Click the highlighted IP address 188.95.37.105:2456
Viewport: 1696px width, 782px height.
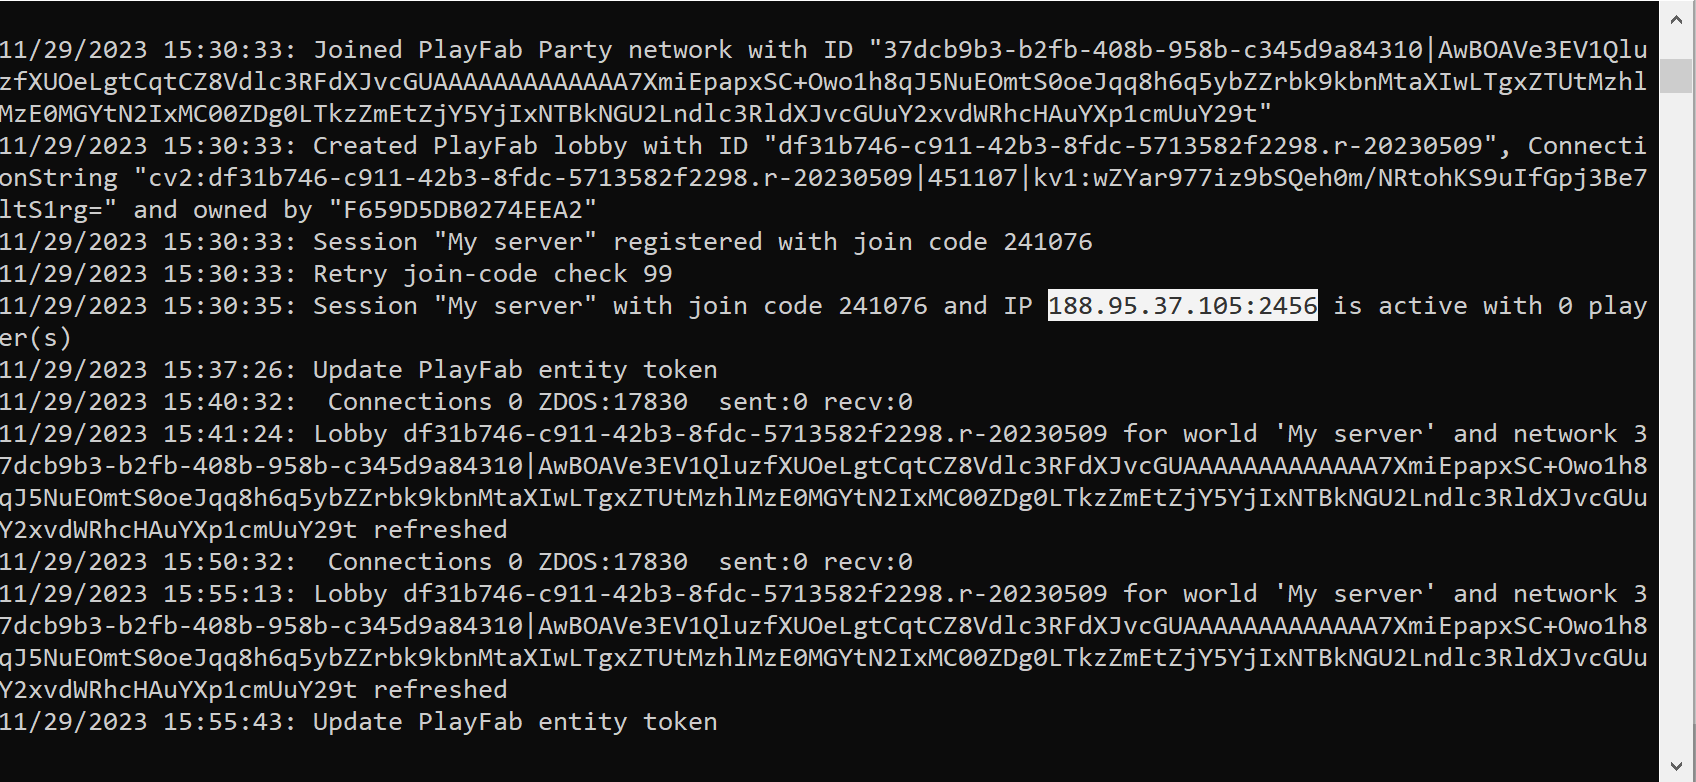click(x=1182, y=306)
